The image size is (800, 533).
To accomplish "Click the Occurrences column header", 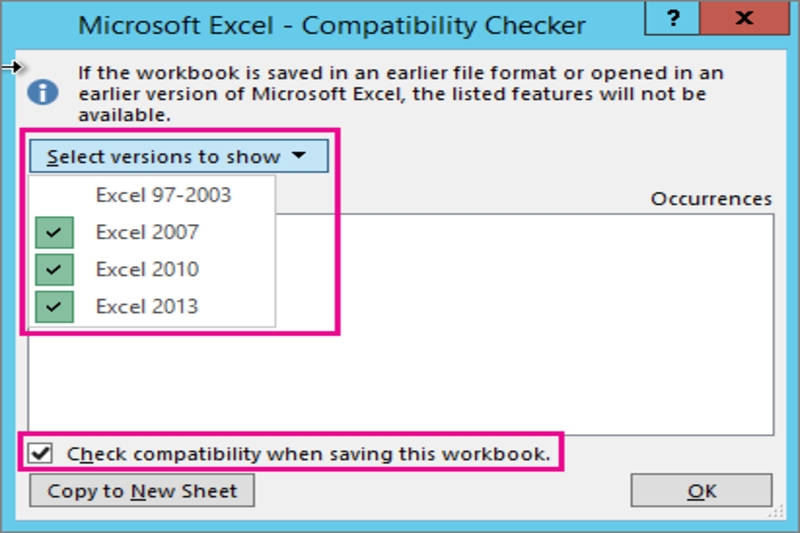I will click(x=711, y=199).
